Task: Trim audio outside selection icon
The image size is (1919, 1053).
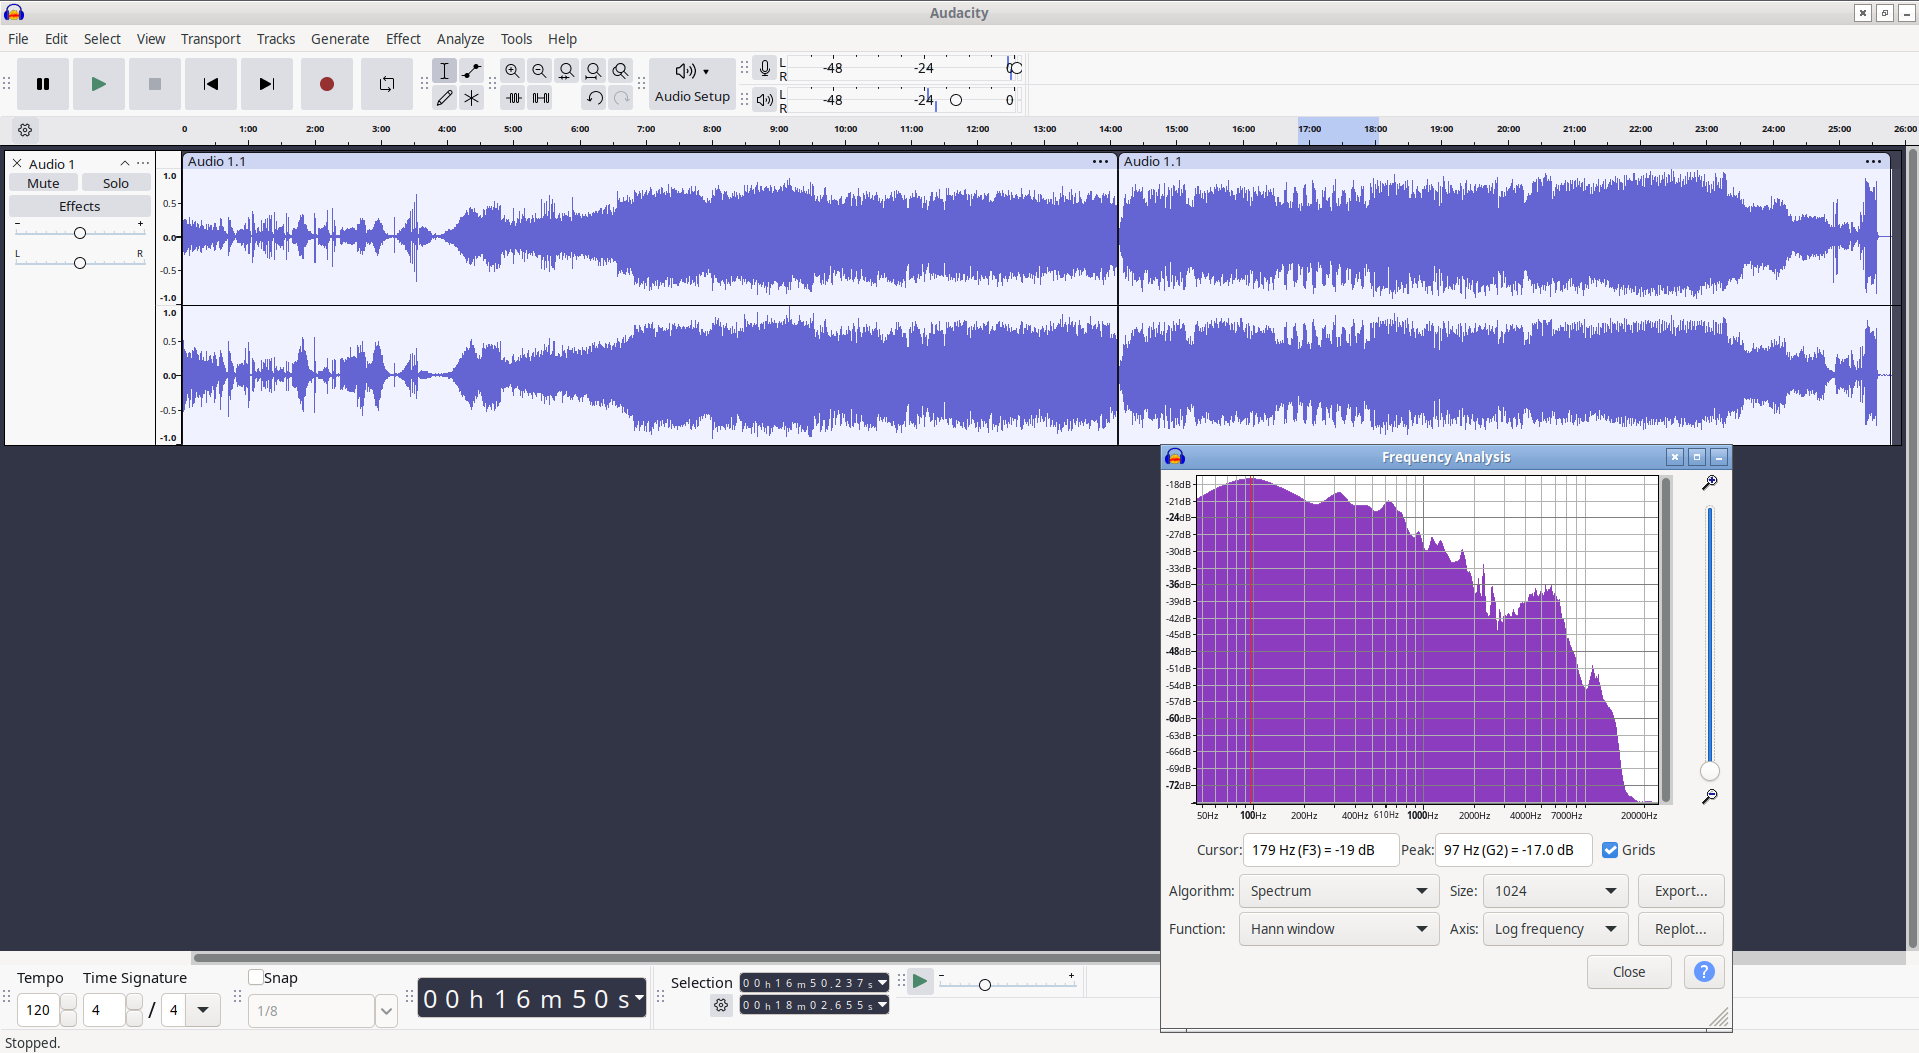Action: pyautogui.click(x=514, y=98)
